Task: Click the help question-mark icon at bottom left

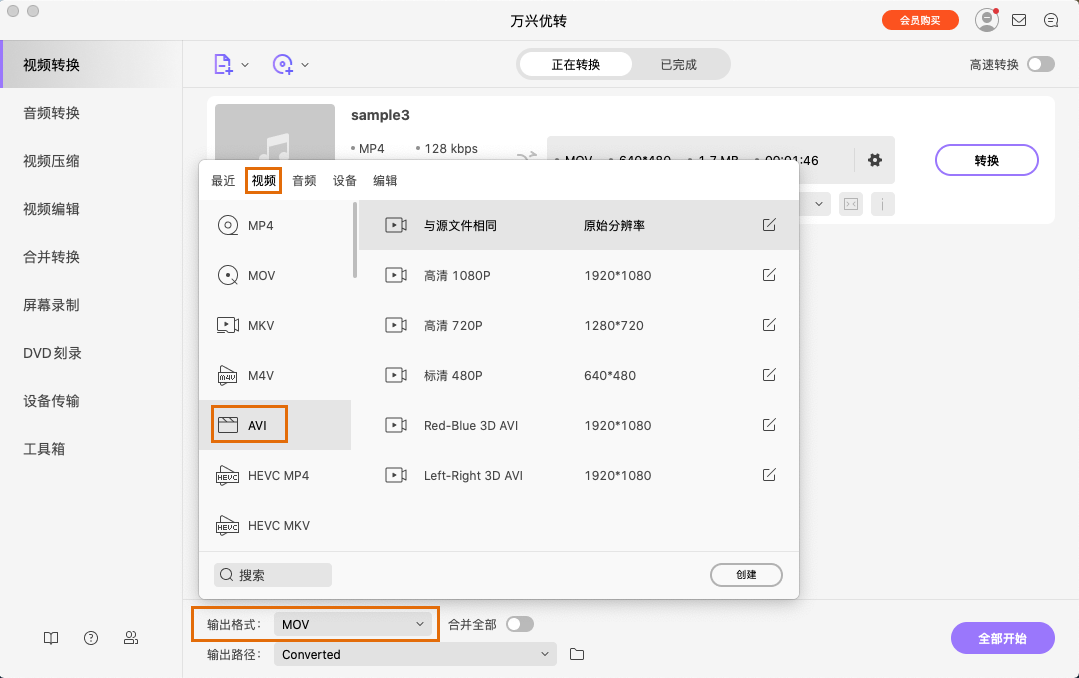Action: pyautogui.click(x=91, y=638)
